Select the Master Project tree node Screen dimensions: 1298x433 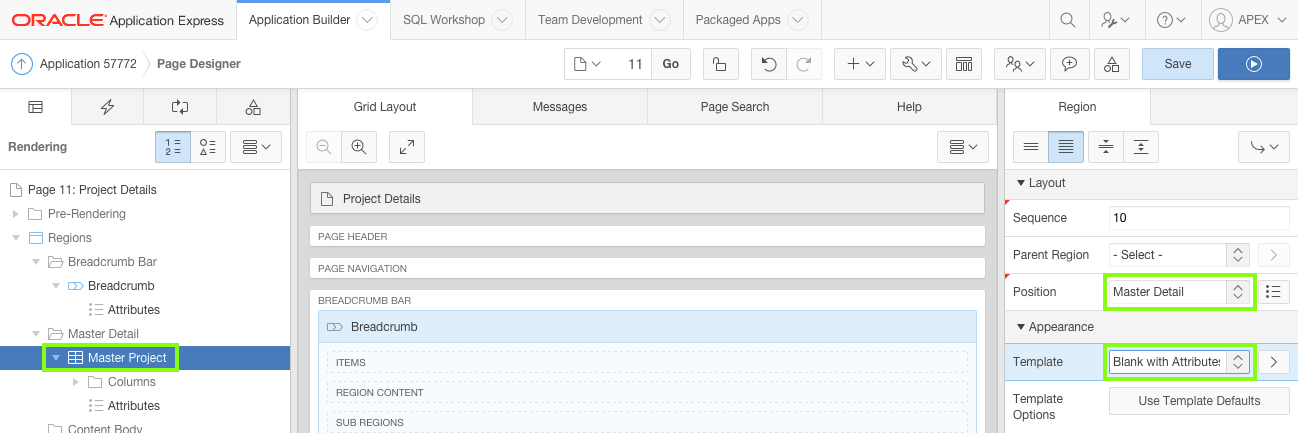coord(126,358)
